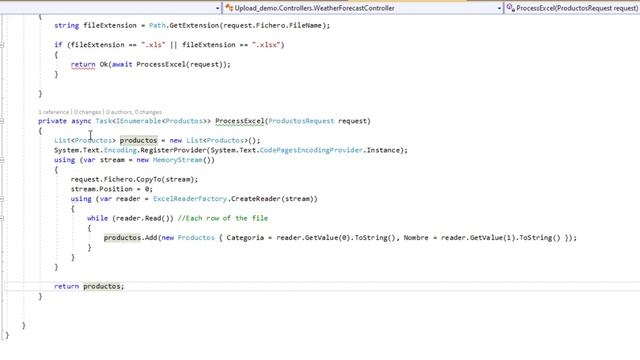Click the method icon beside ProcessExcel member
640x360 pixels.
coord(510,8)
